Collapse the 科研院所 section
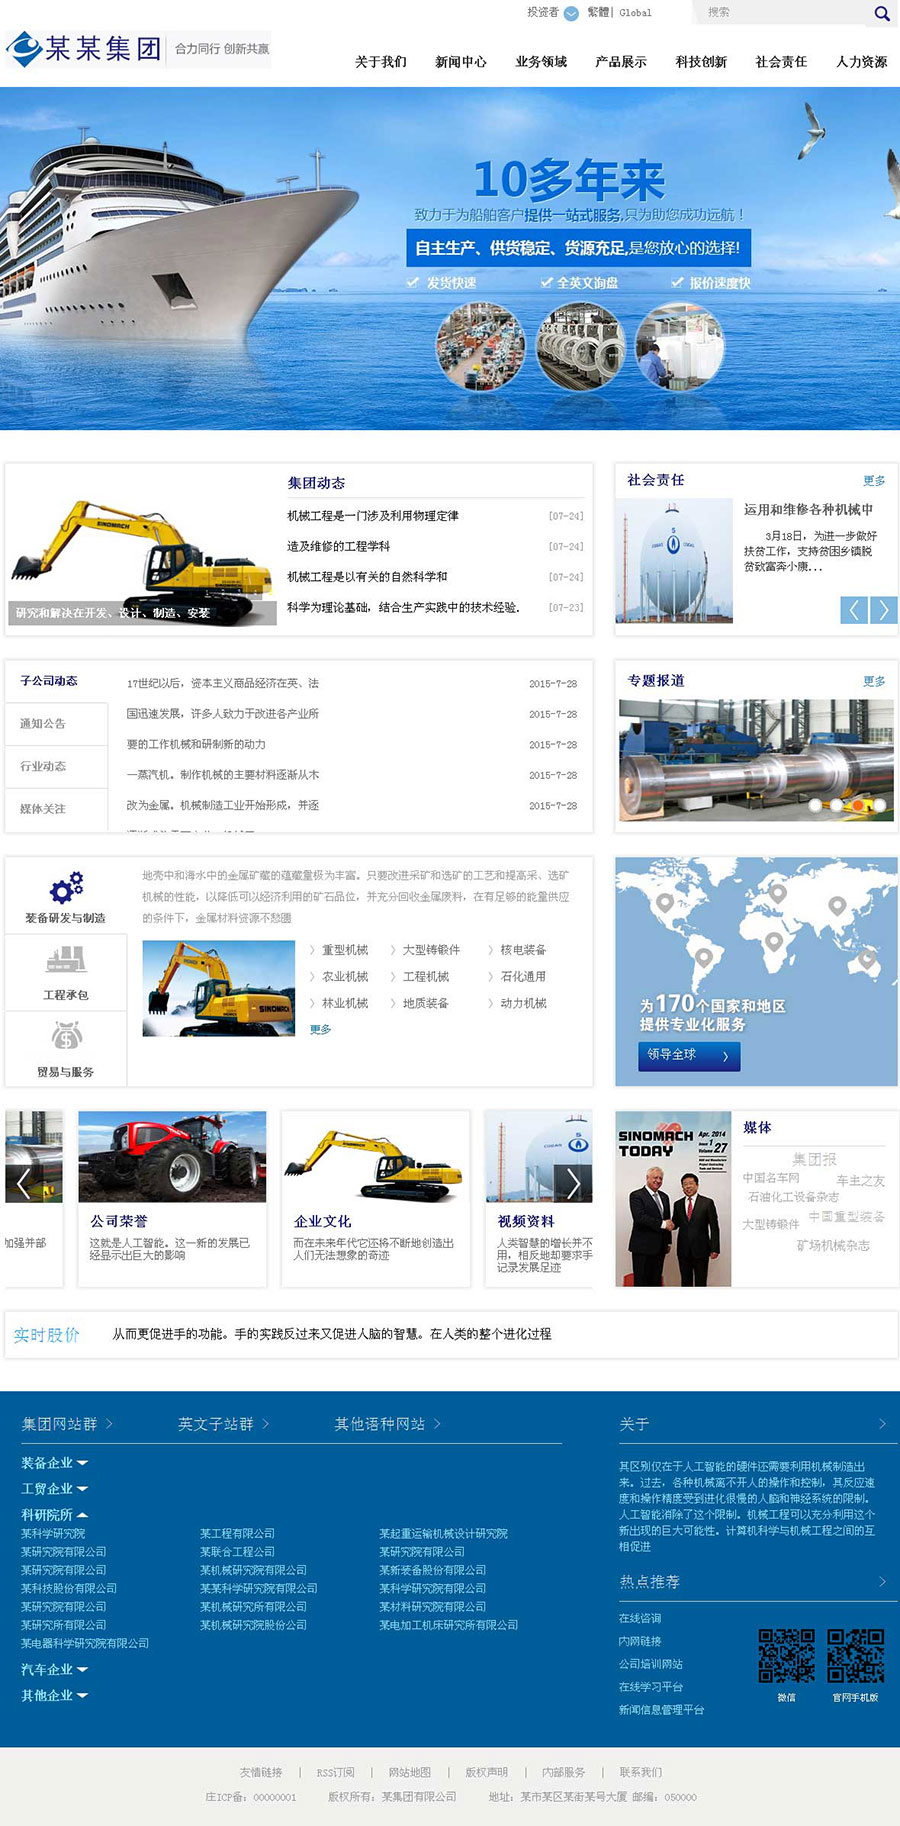Viewport: 900px width, 1826px height. pyautogui.click(x=55, y=1515)
